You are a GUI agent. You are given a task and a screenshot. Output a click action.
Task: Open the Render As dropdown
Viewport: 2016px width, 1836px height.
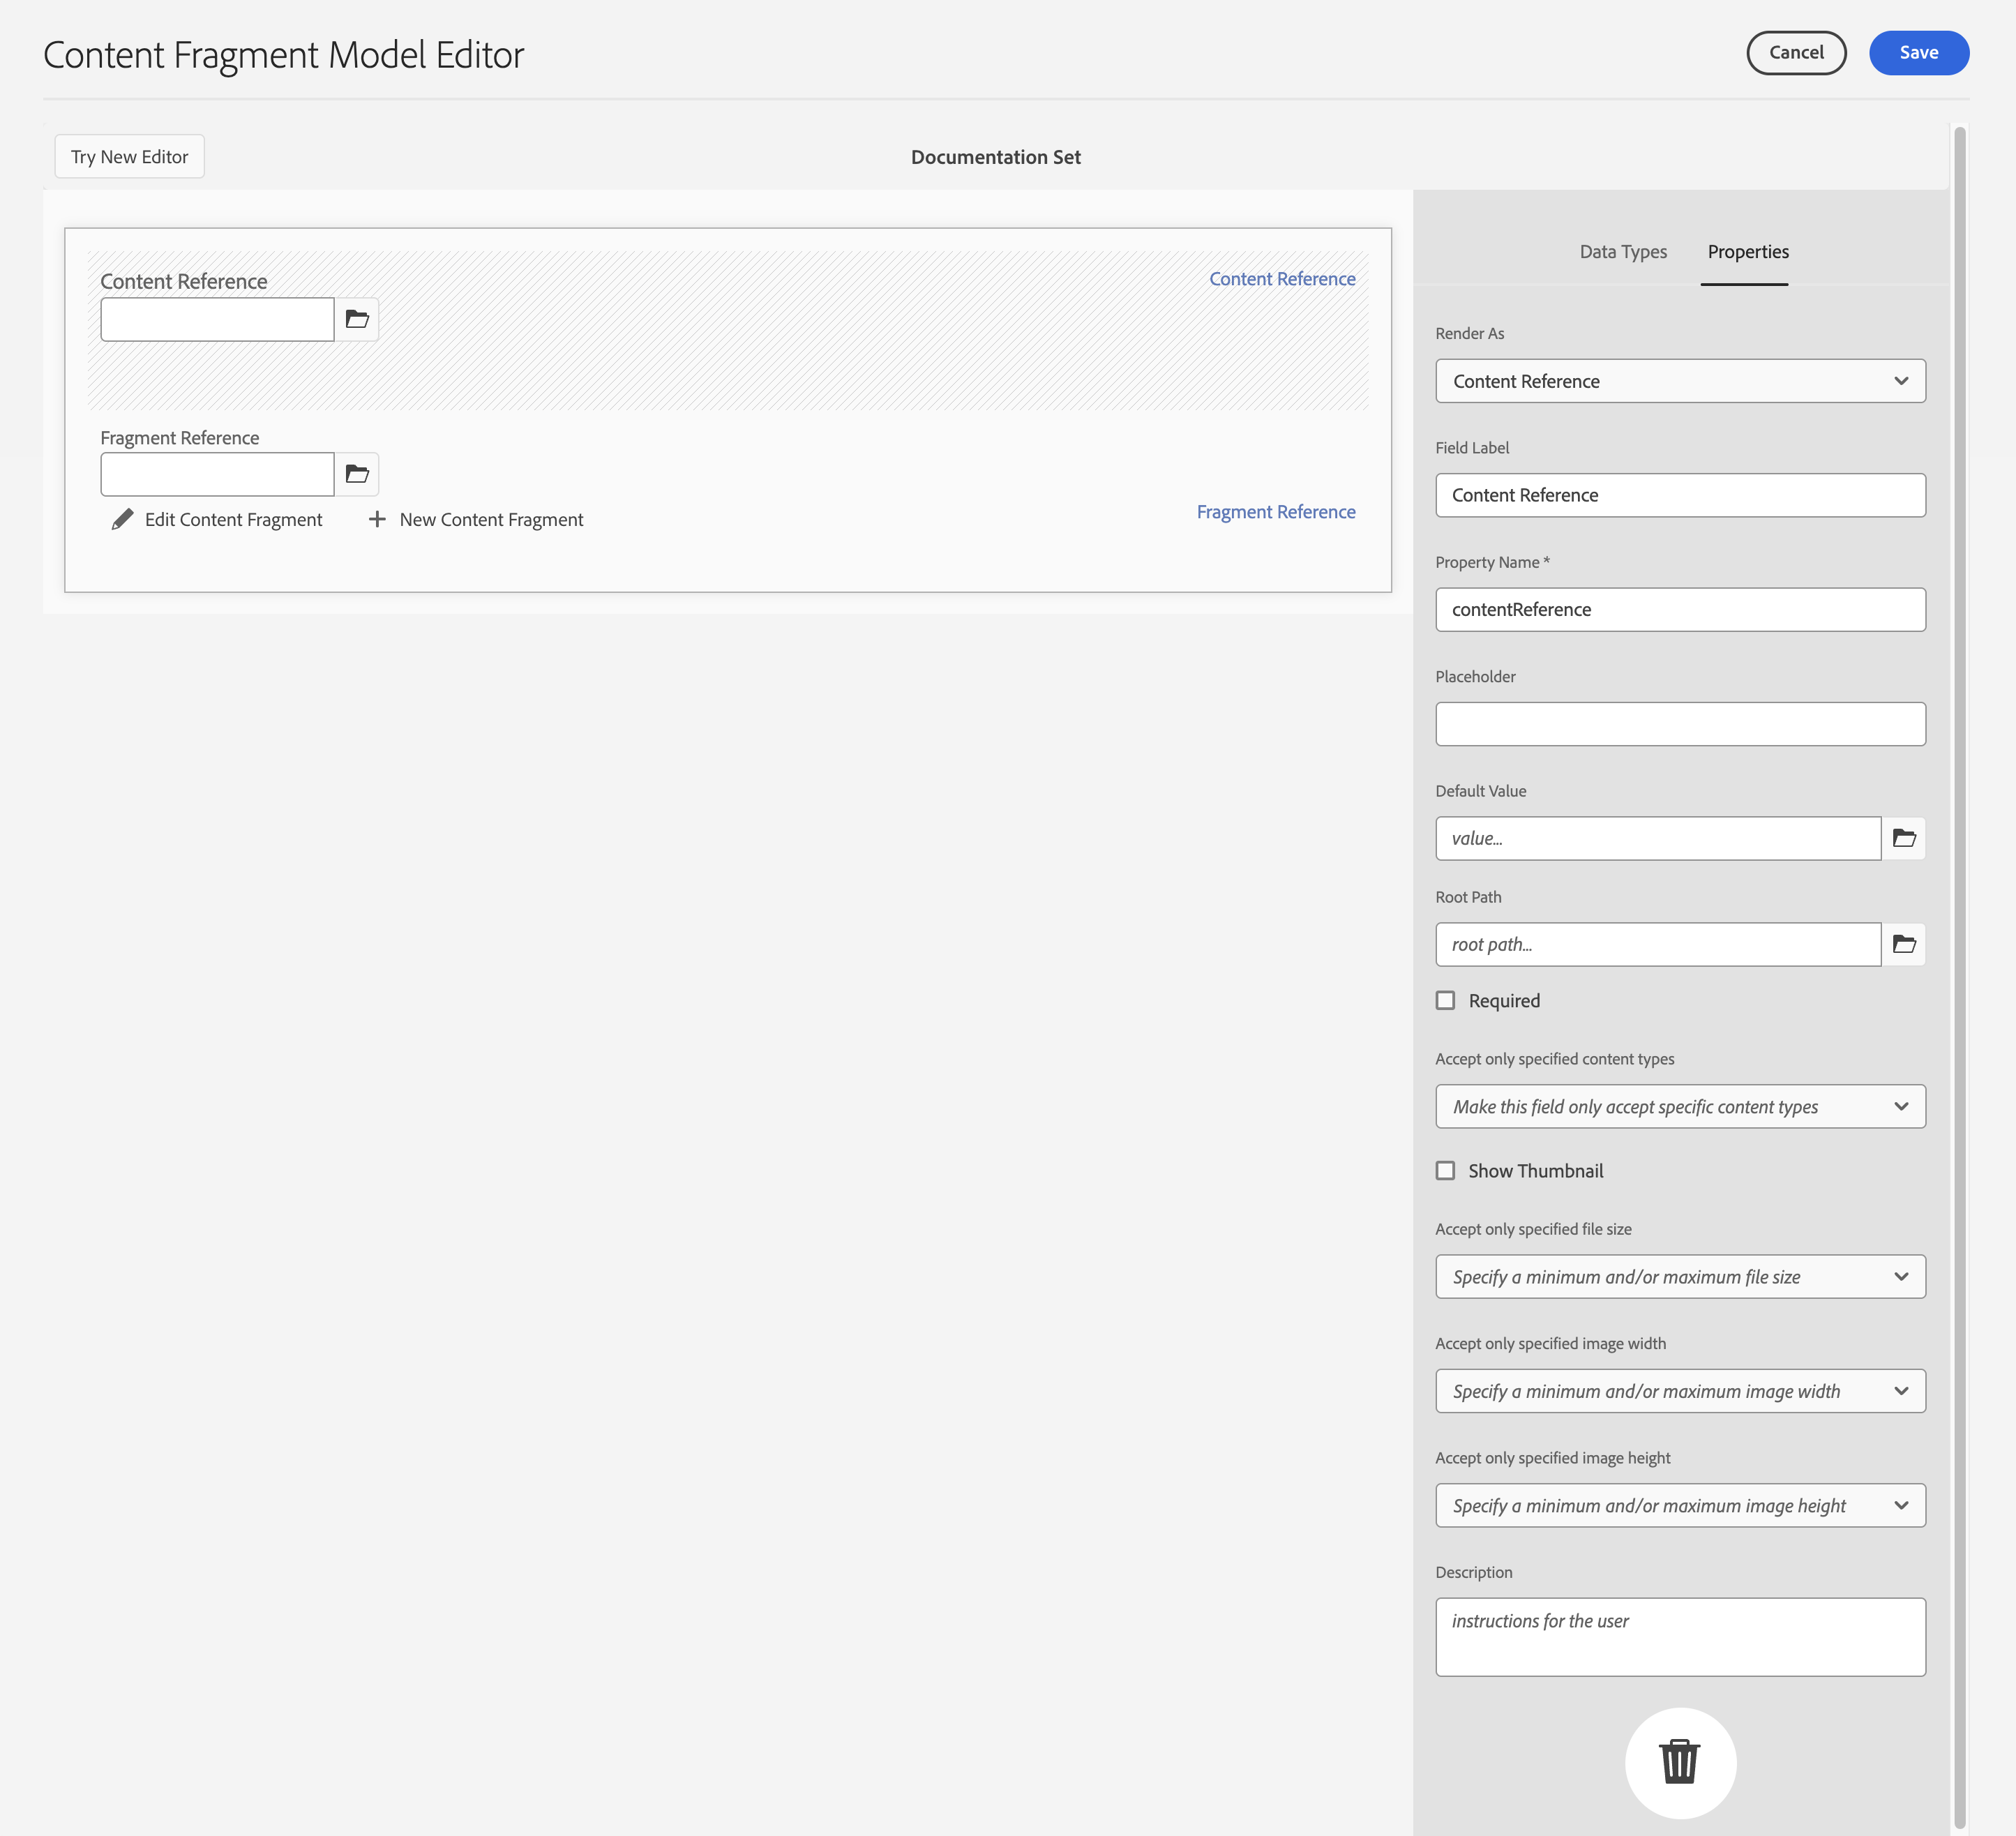(x=1680, y=381)
